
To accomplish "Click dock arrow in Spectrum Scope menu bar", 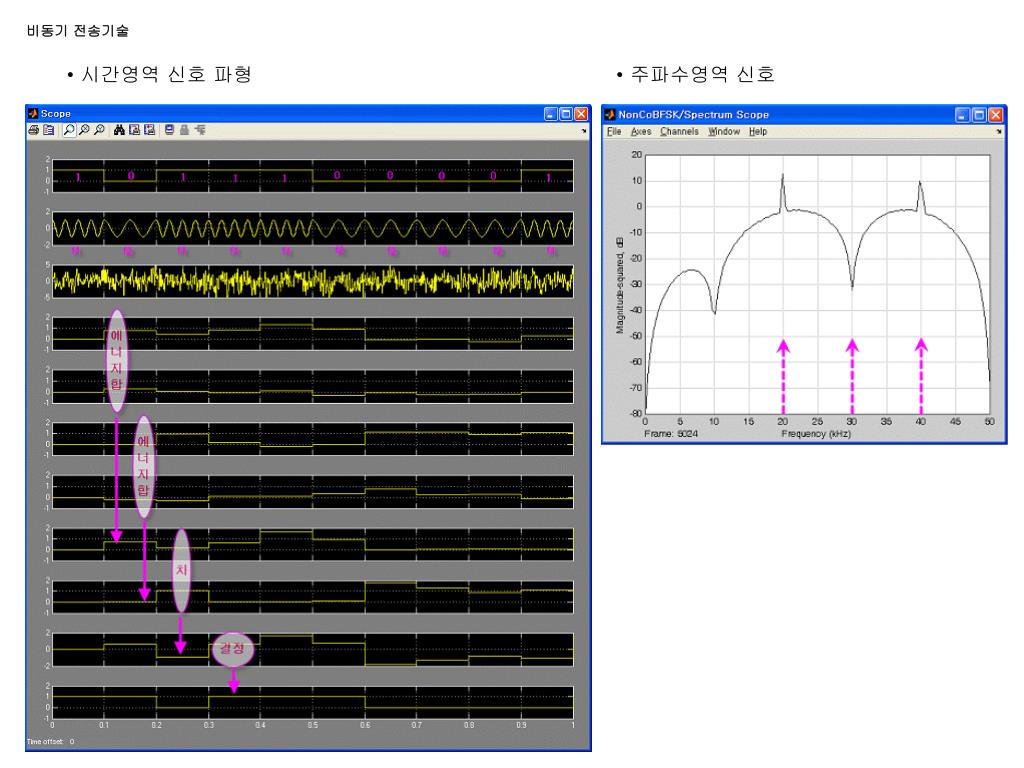I will click(999, 132).
